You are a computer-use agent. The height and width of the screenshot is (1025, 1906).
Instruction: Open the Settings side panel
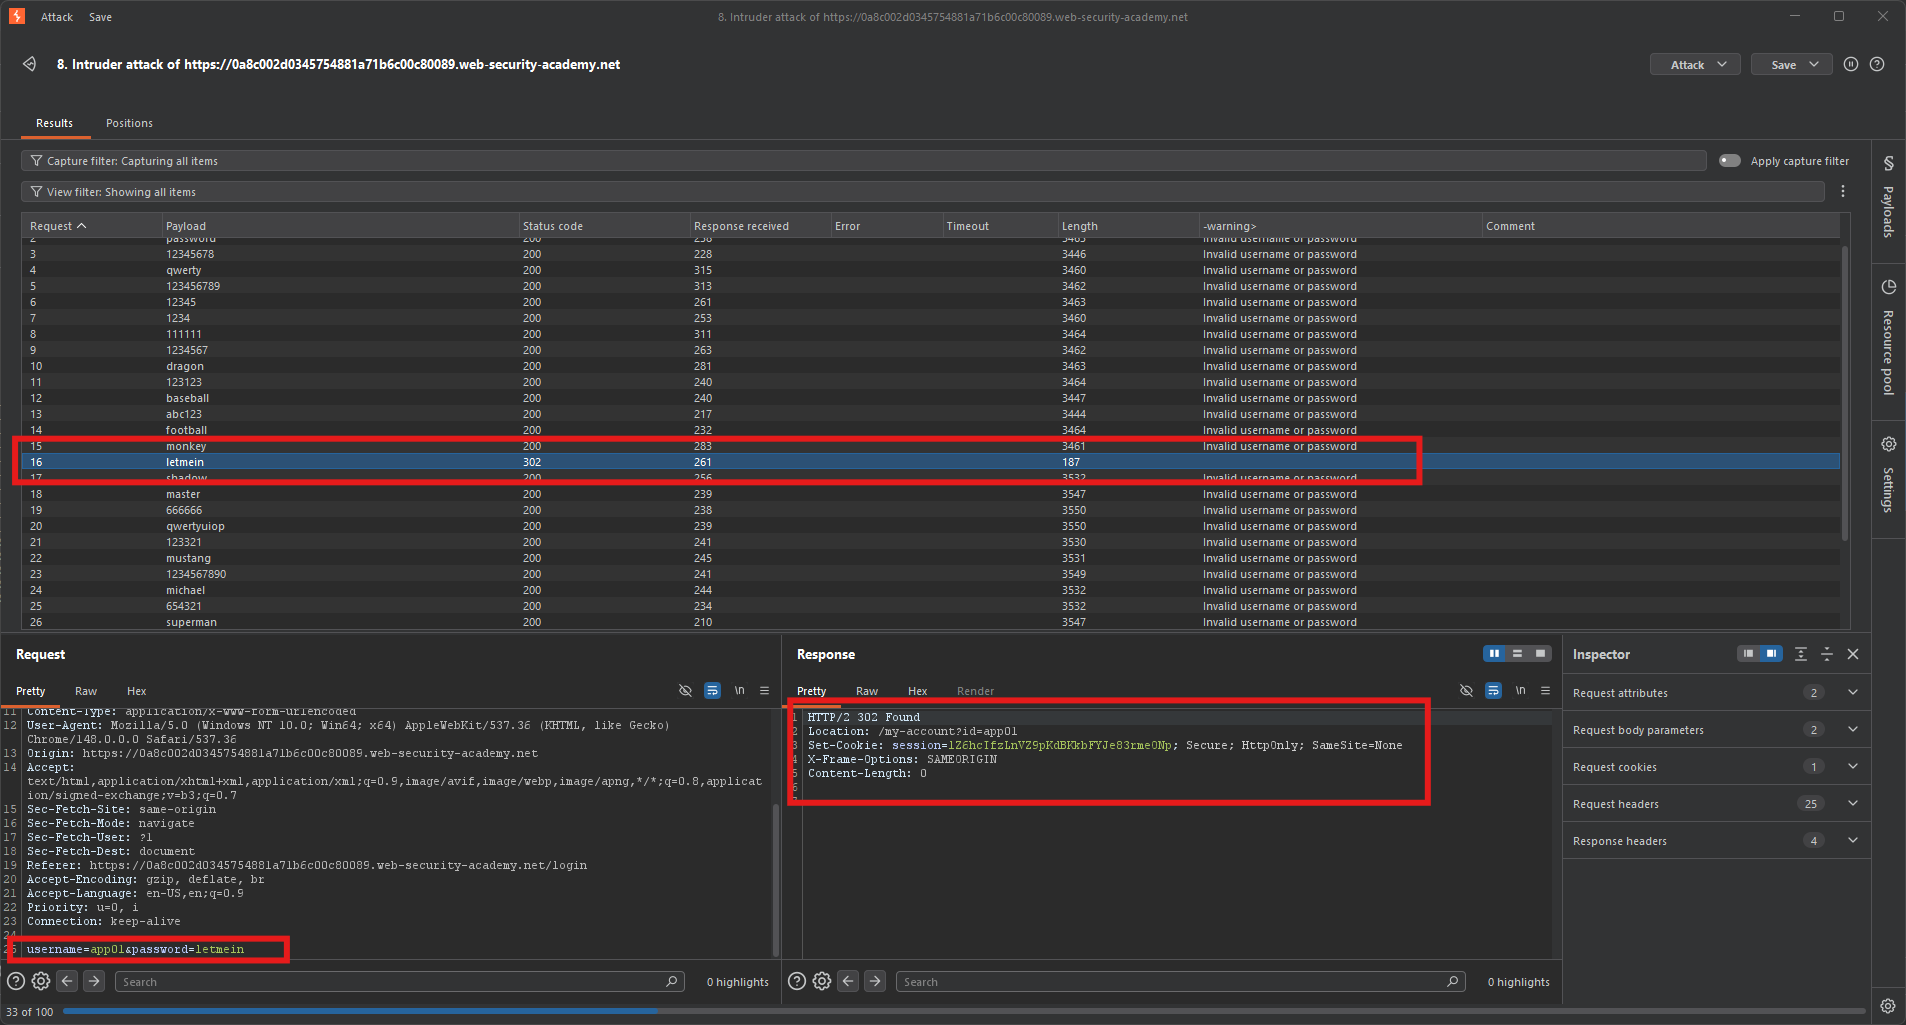pos(1888,475)
